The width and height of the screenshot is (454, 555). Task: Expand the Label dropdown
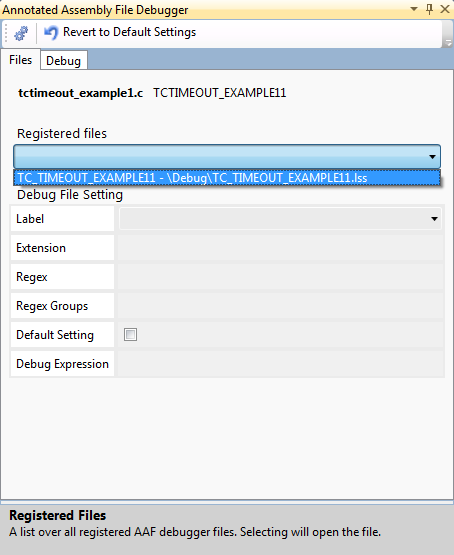(434, 219)
